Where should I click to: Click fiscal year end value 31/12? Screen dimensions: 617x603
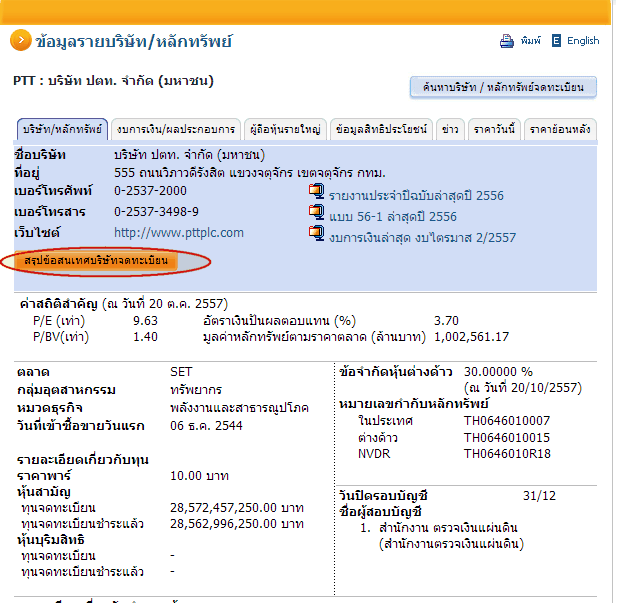coord(539,496)
